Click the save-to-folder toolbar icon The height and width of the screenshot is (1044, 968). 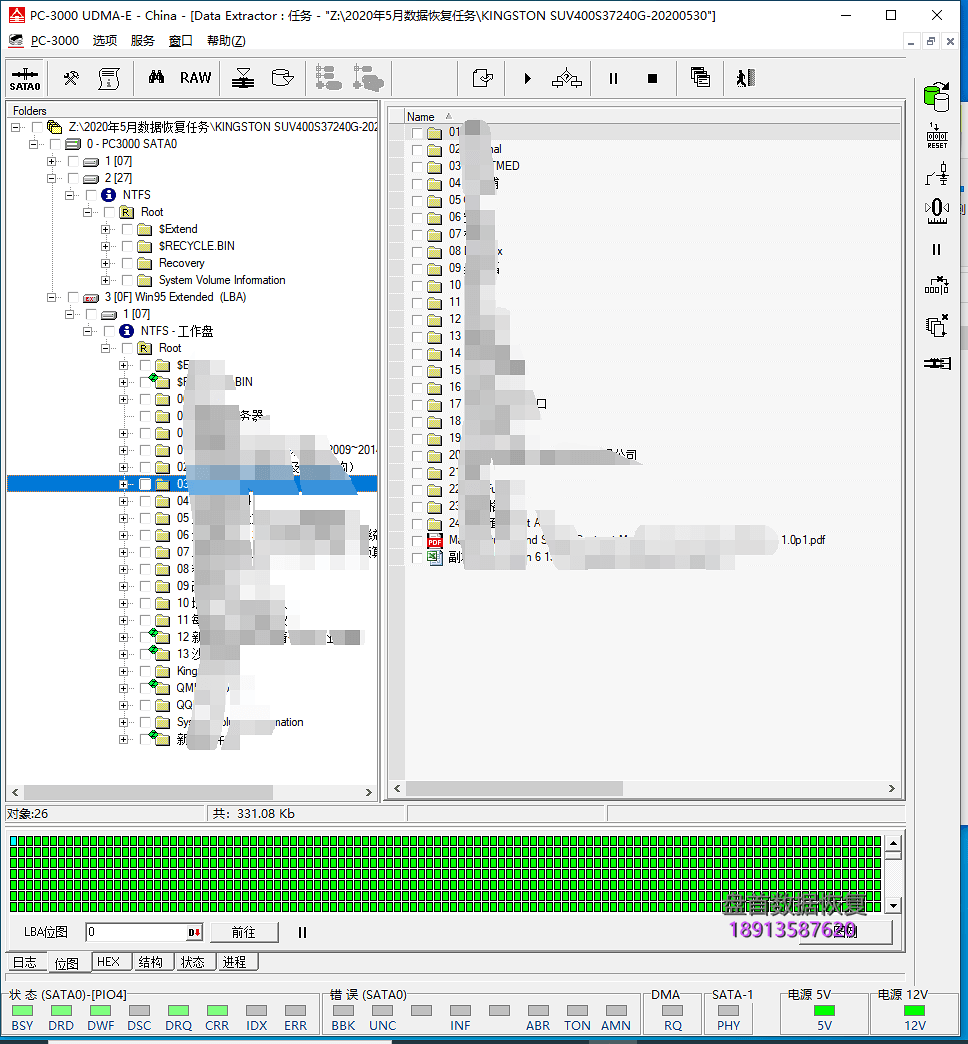click(x=482, y=79)
